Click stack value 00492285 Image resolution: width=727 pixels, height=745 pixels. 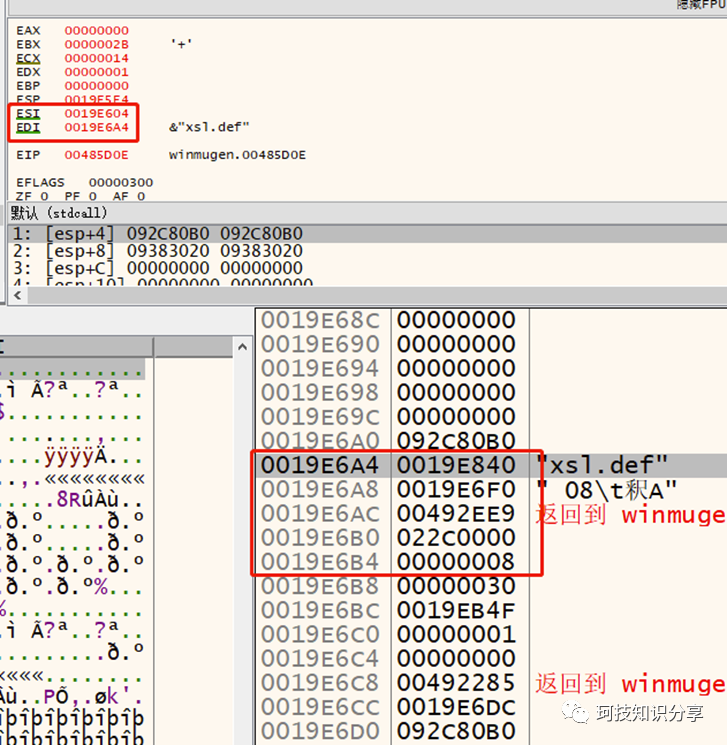pos(456,683)
